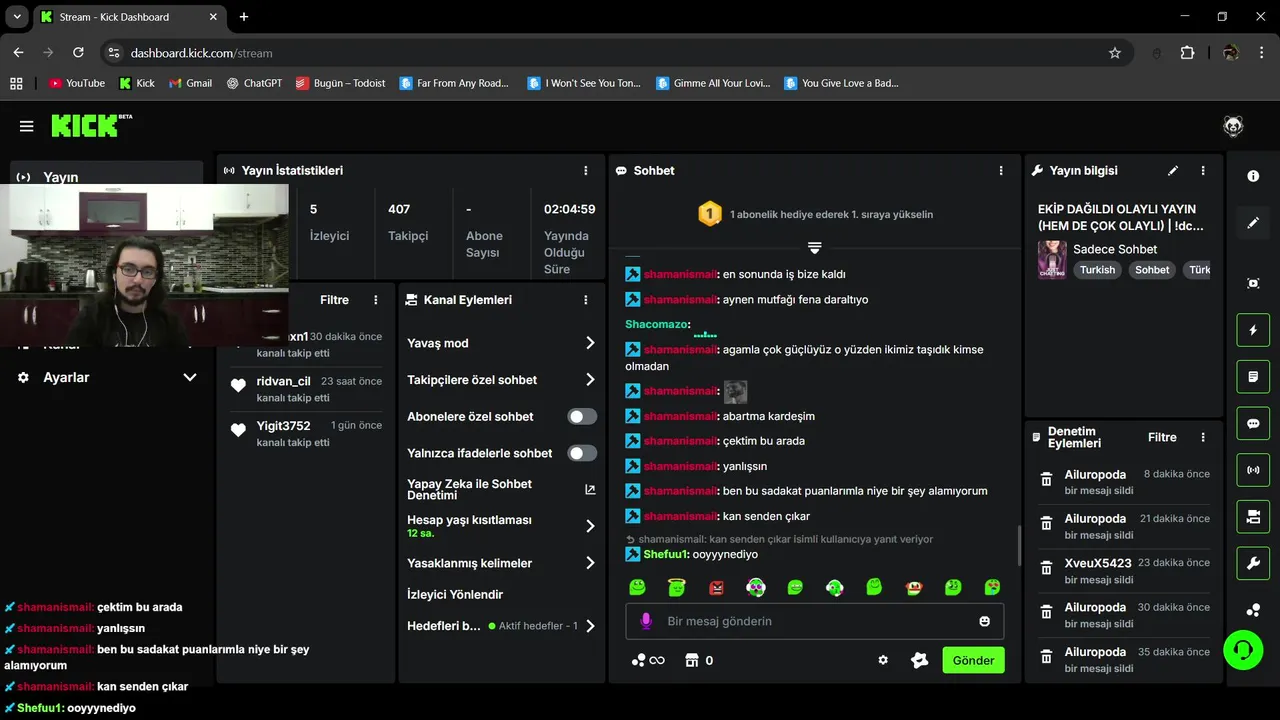Send the message with Gönder button

[x=973, y=660]
